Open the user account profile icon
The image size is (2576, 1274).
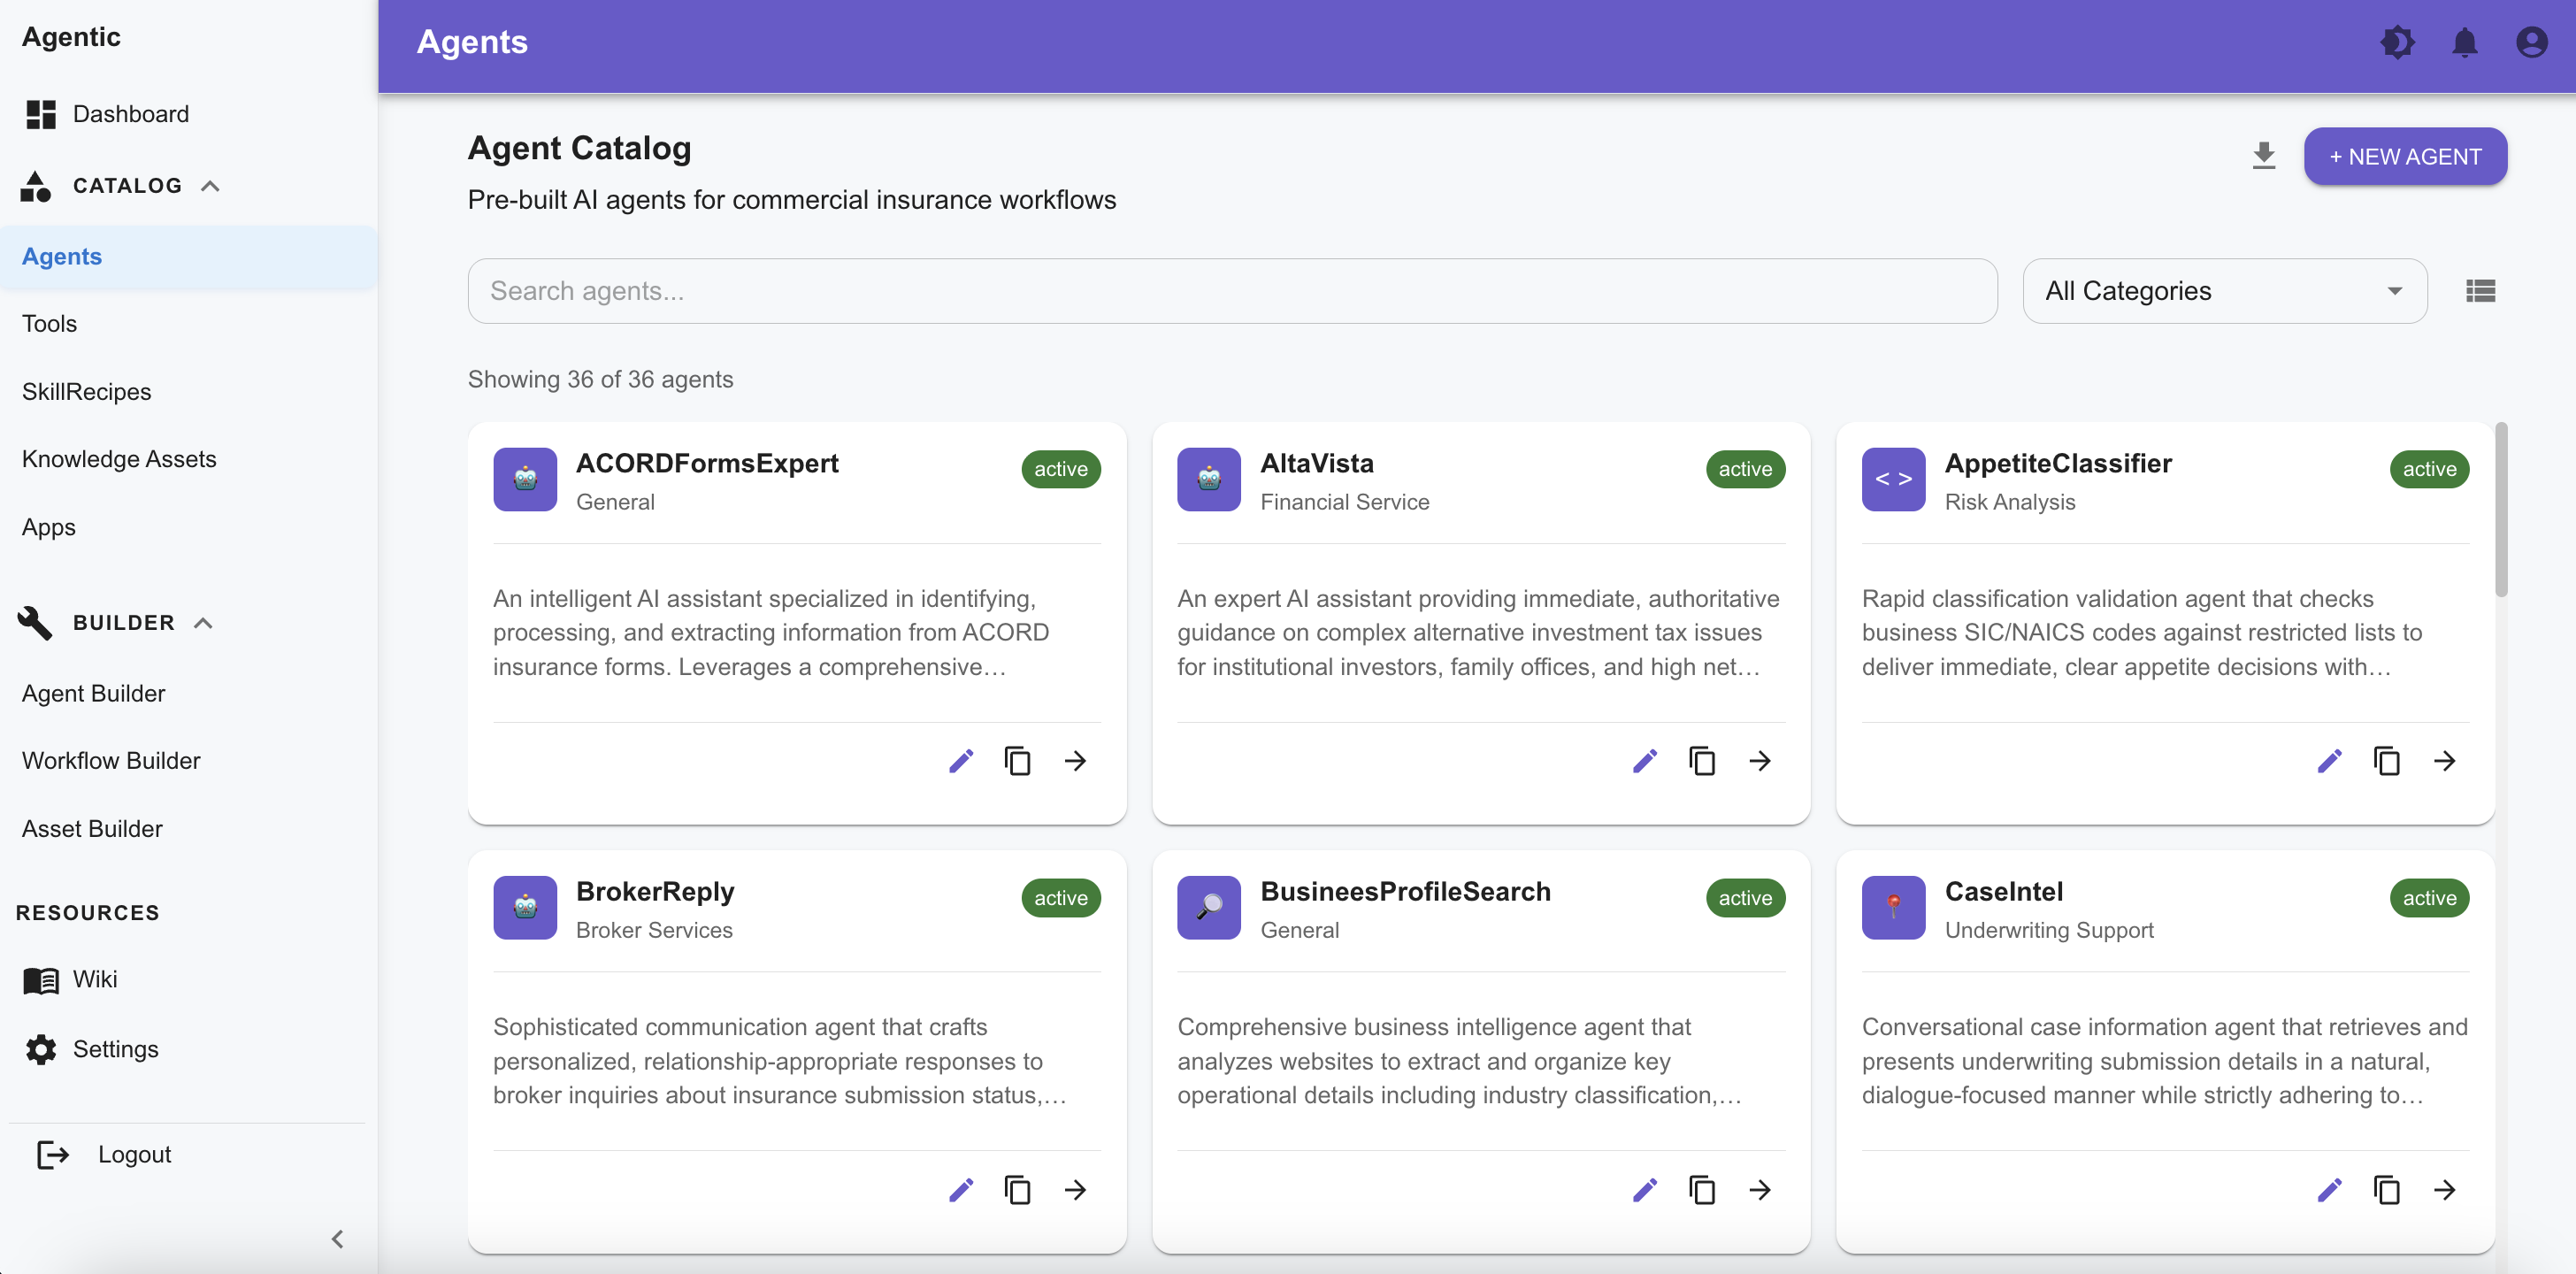pos(2531,42)
